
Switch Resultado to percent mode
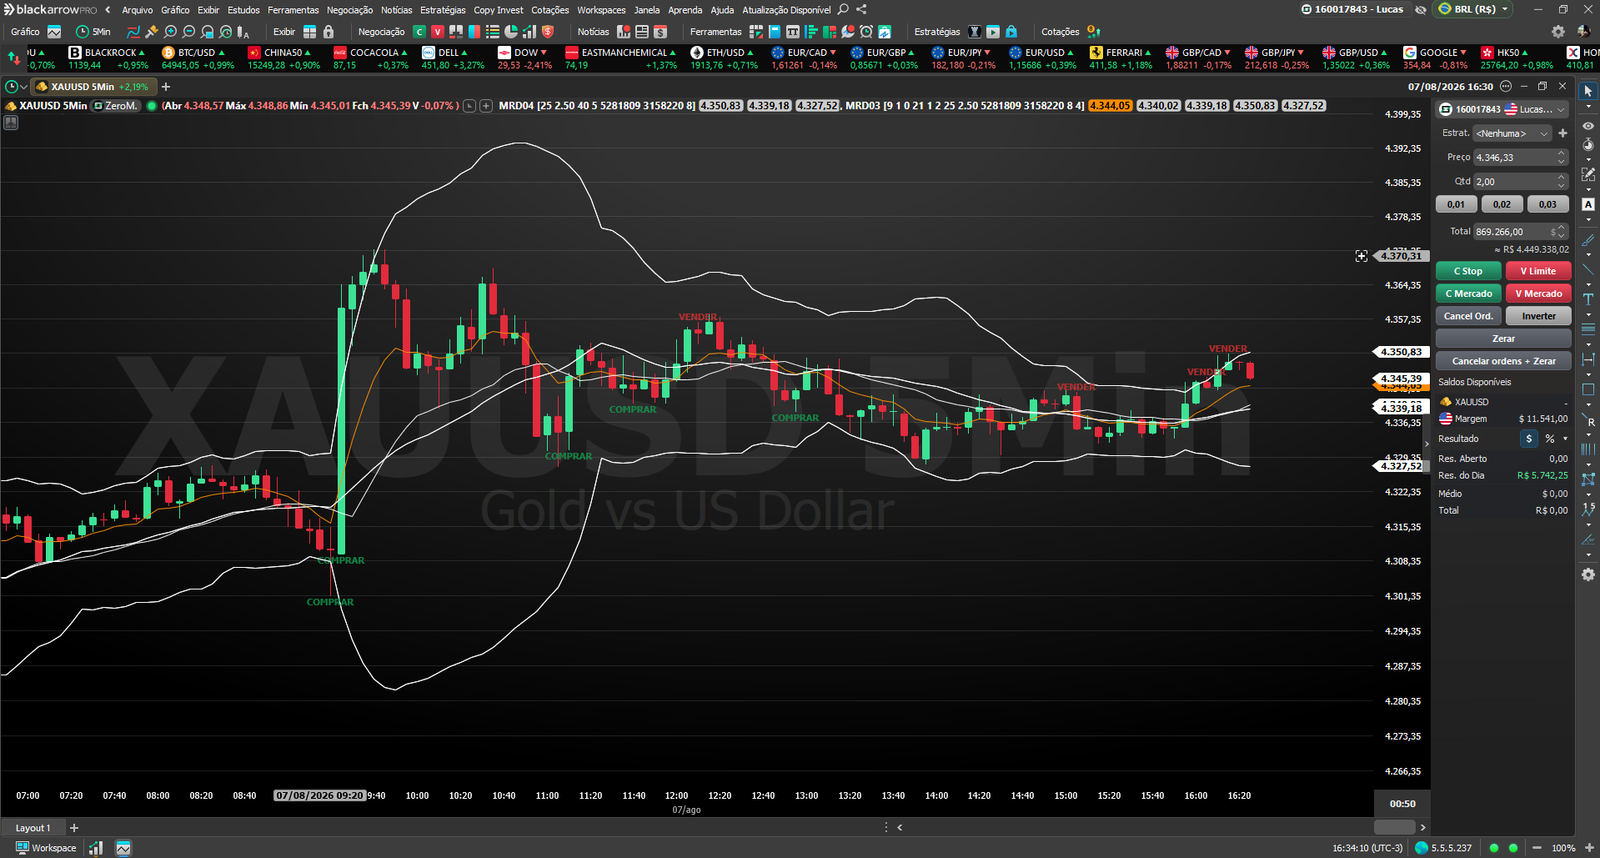coord(1549,439)
